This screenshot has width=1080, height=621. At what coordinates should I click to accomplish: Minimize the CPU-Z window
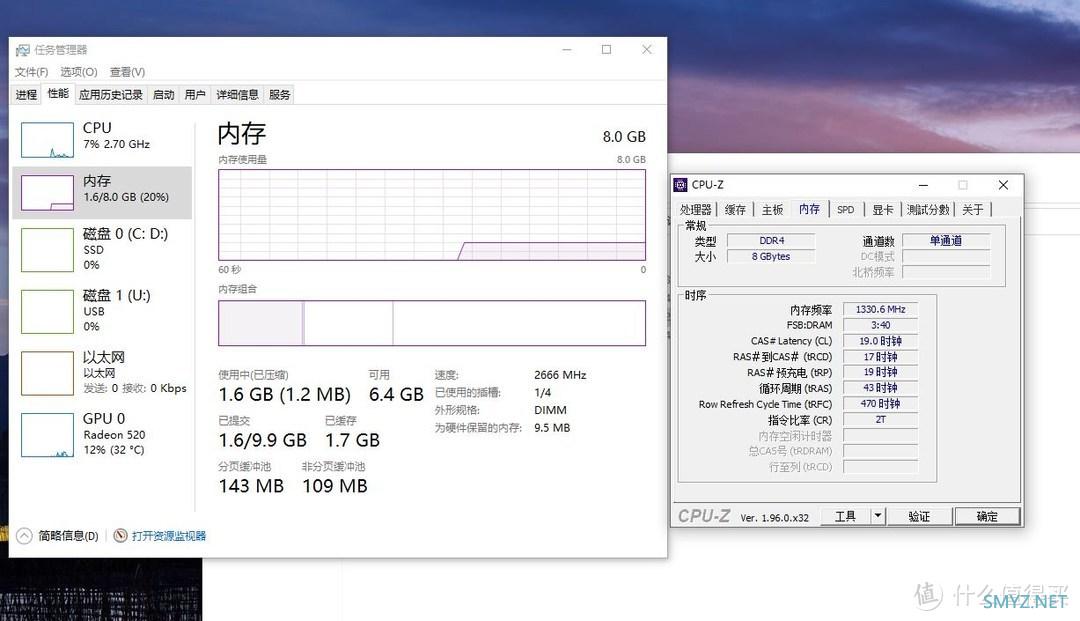[x=923, y=185]
